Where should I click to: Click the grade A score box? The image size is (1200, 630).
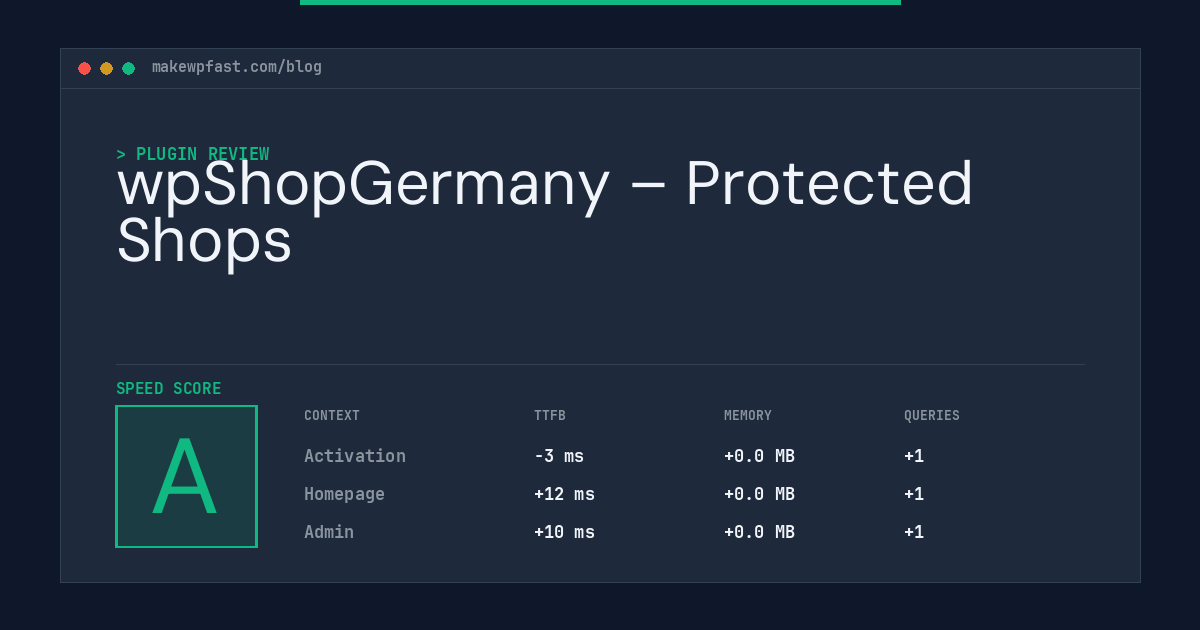click(x=186, y=476)
